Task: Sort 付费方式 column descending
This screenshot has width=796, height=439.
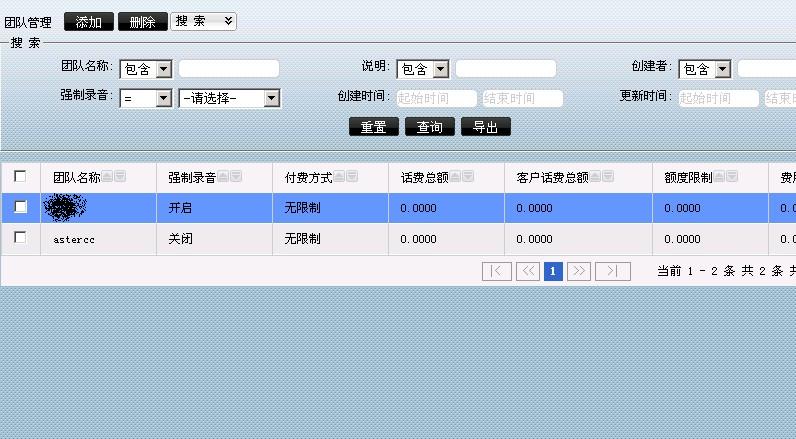Action: [352, 177]
